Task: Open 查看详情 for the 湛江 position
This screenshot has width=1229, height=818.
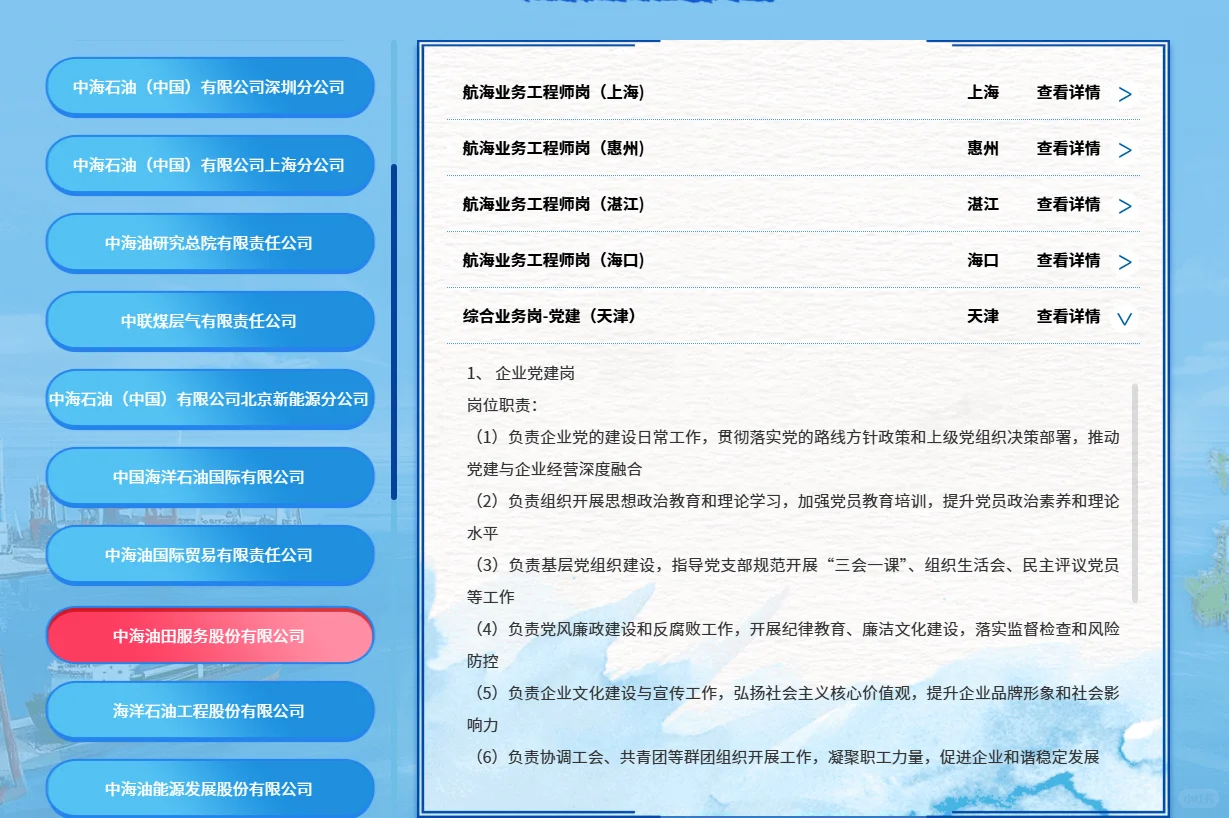Action: (x=1068, y=204)
